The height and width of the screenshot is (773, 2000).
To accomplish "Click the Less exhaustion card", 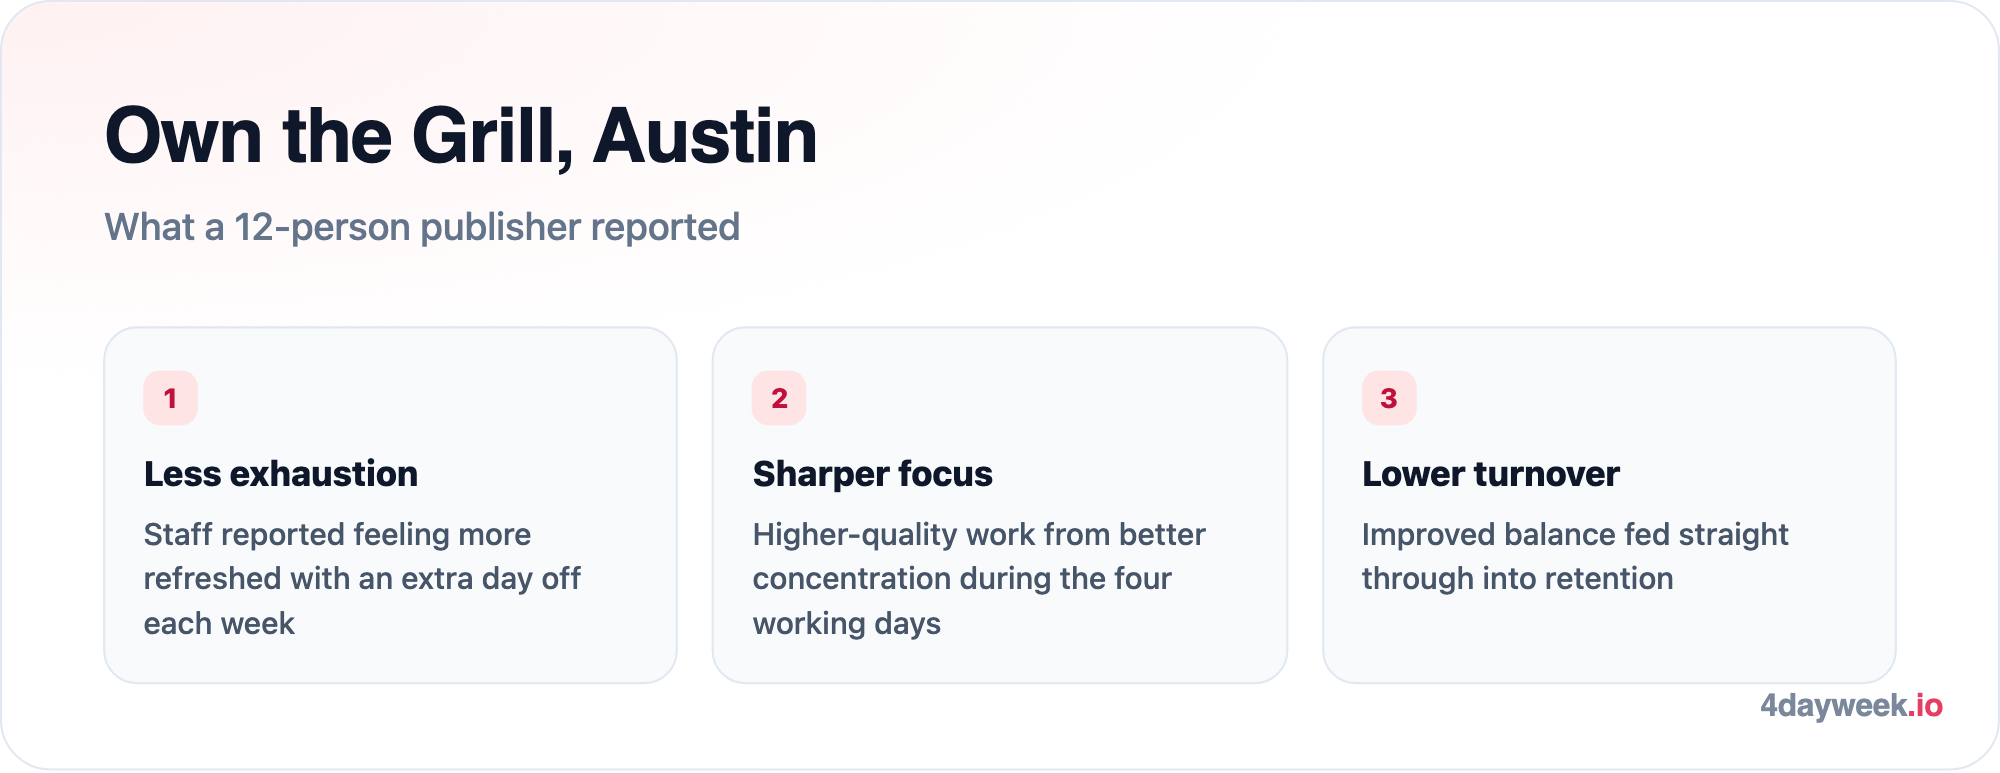I will coord(390,505).
